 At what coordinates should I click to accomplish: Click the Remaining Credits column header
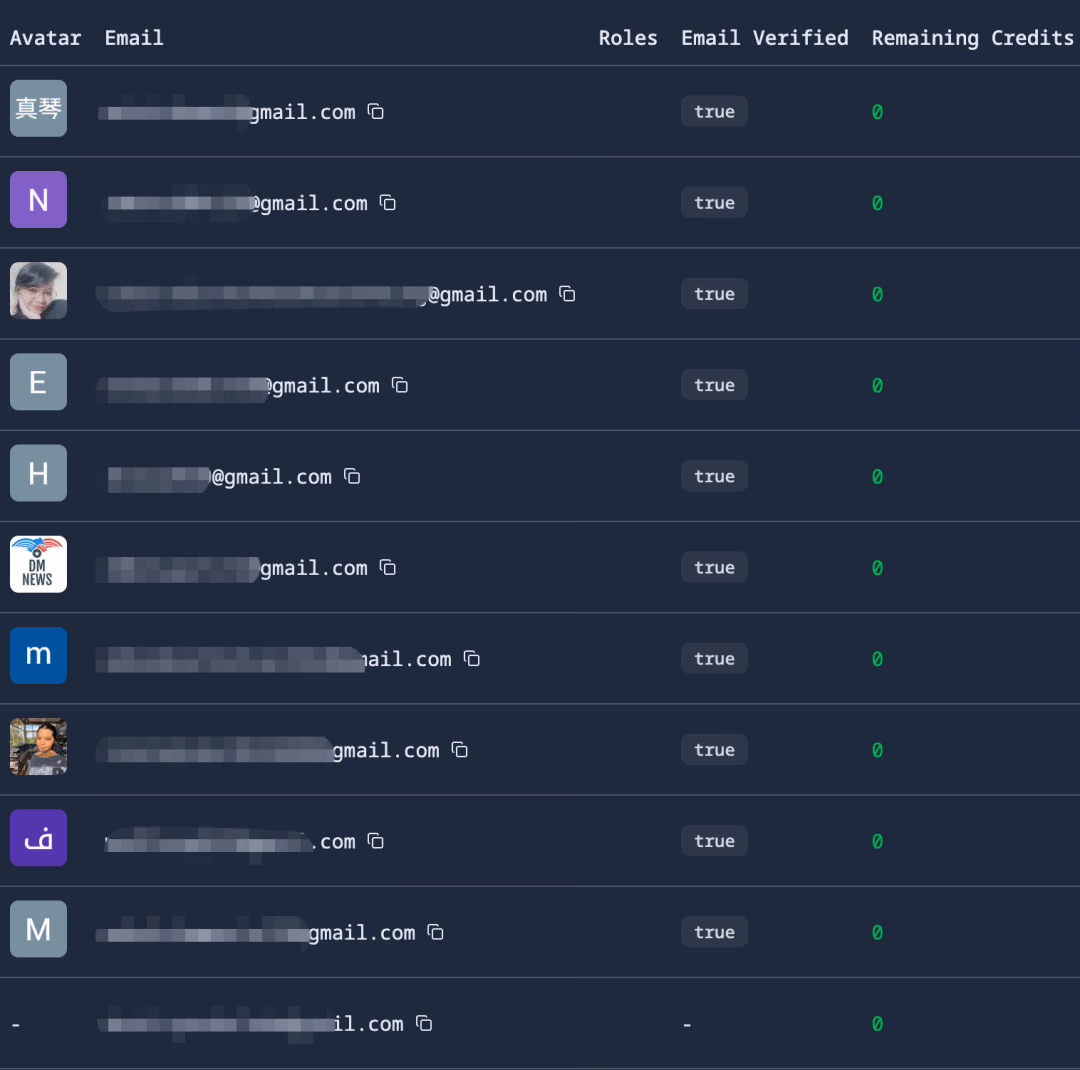pyautogui.click(x=973, y=38)
